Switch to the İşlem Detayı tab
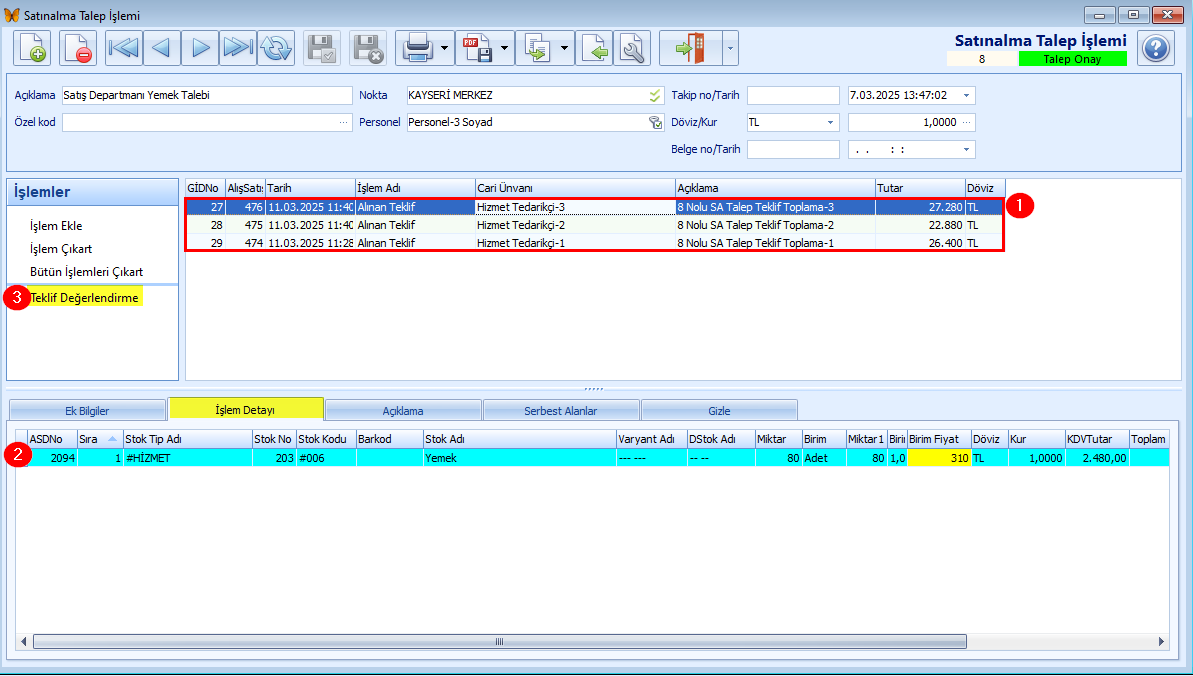The height and width of the screenshot is (676, 1193). 246,409
